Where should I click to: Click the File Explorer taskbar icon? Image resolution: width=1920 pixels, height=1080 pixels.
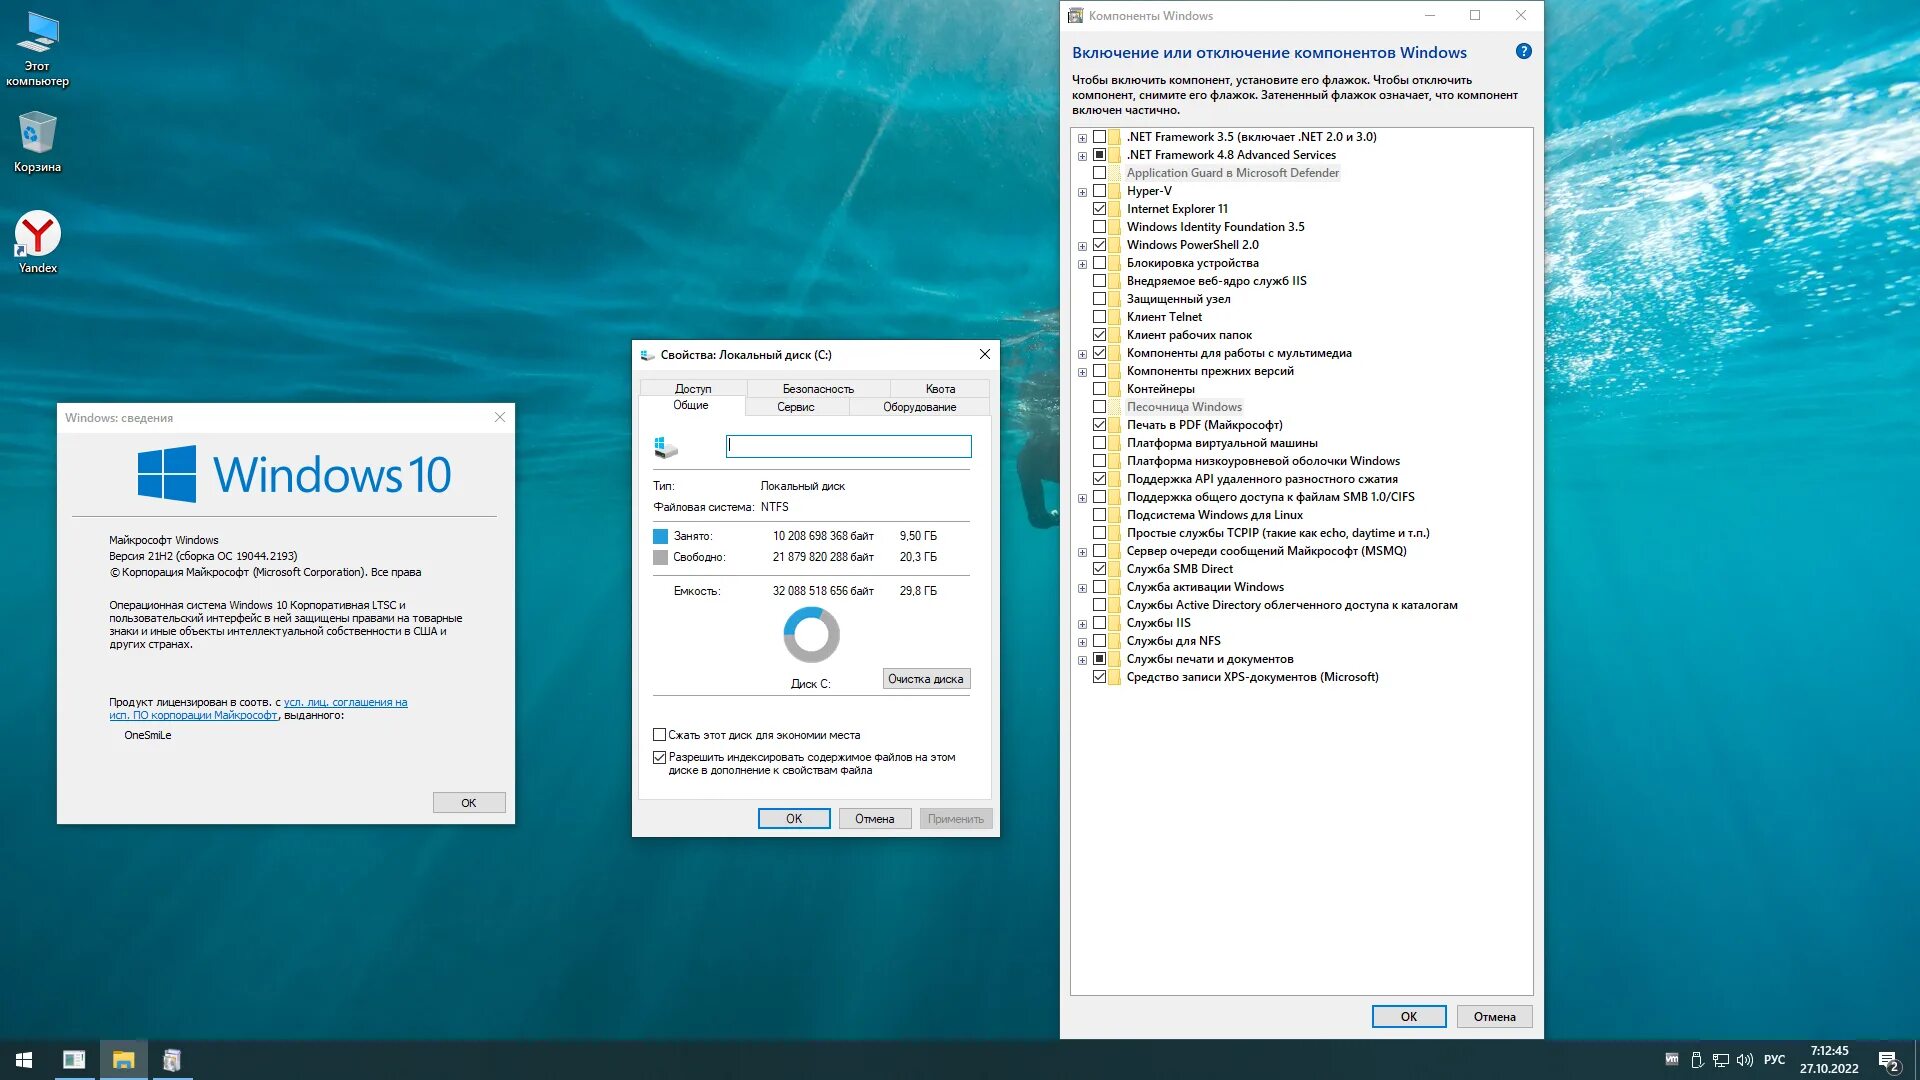(x=123, y=1059)
